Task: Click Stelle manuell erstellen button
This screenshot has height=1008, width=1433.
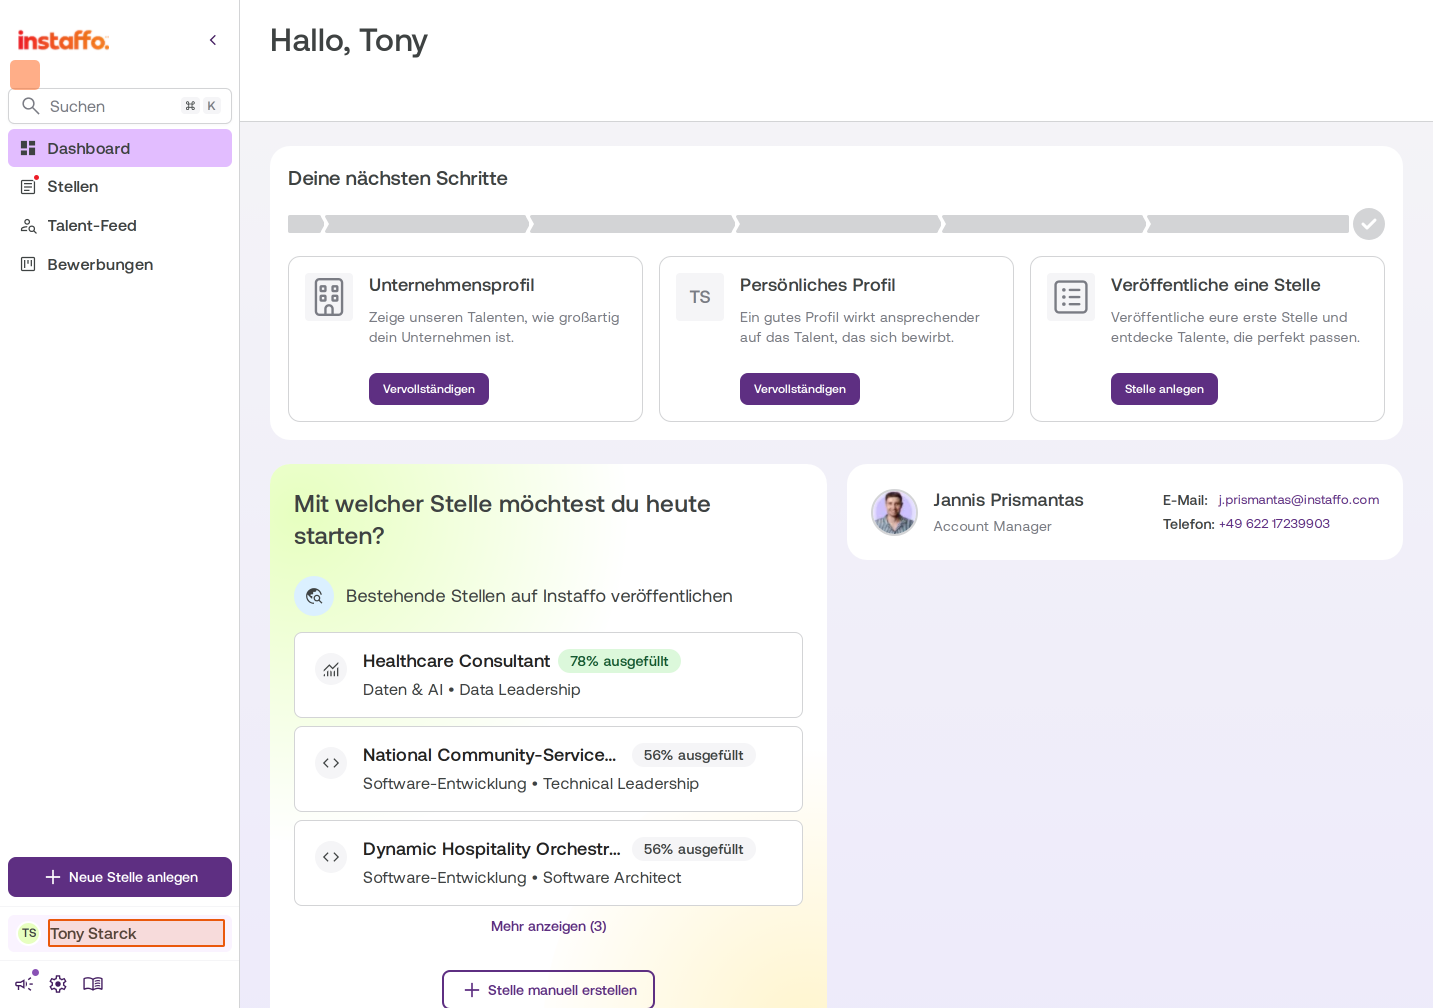Action: coord(548,990)
